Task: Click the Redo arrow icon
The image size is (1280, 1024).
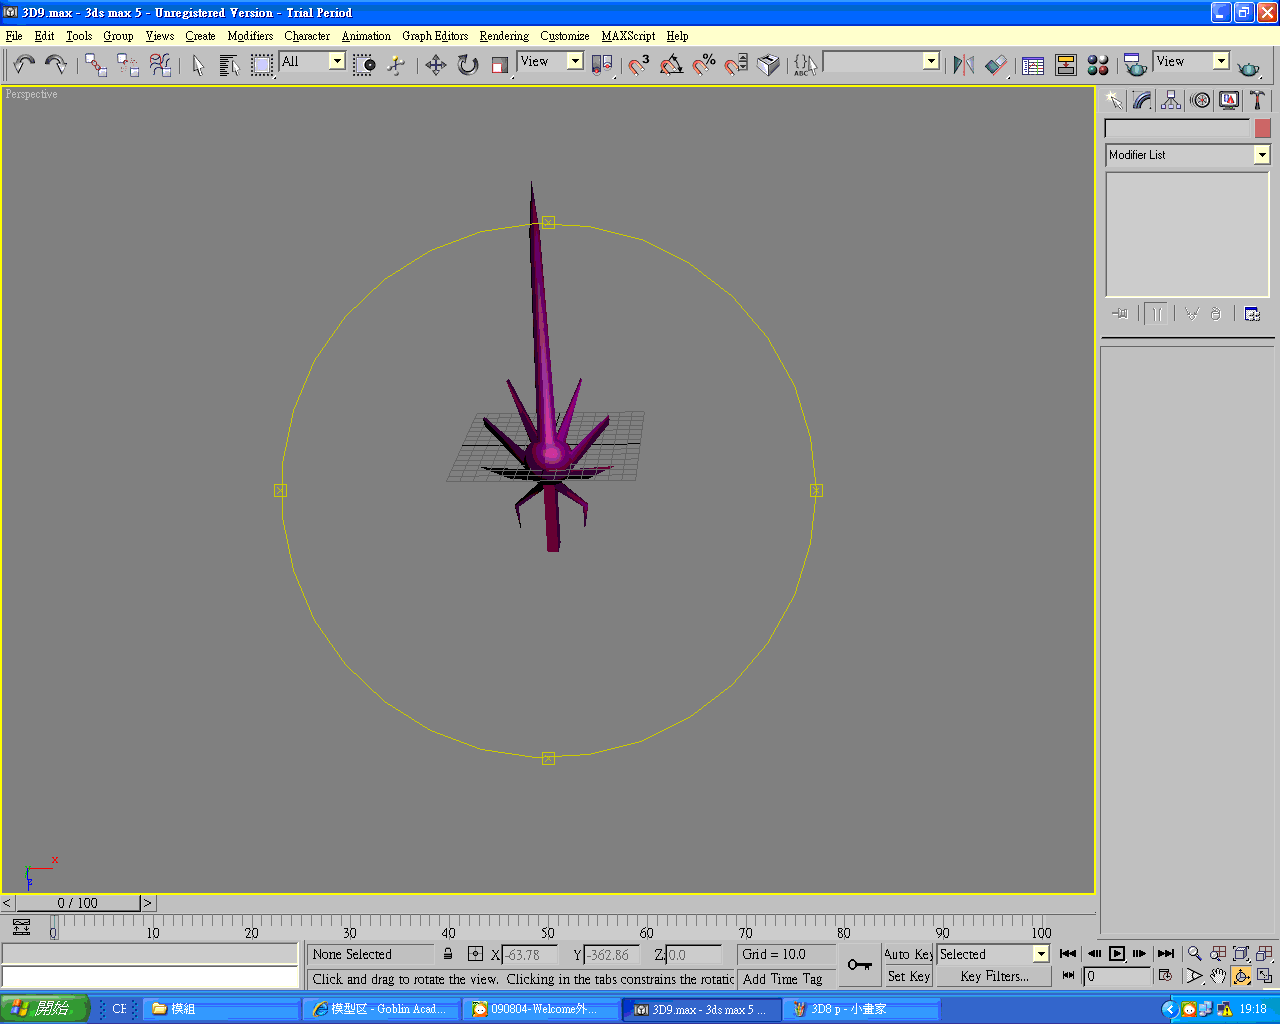Action: pos(56,64)
